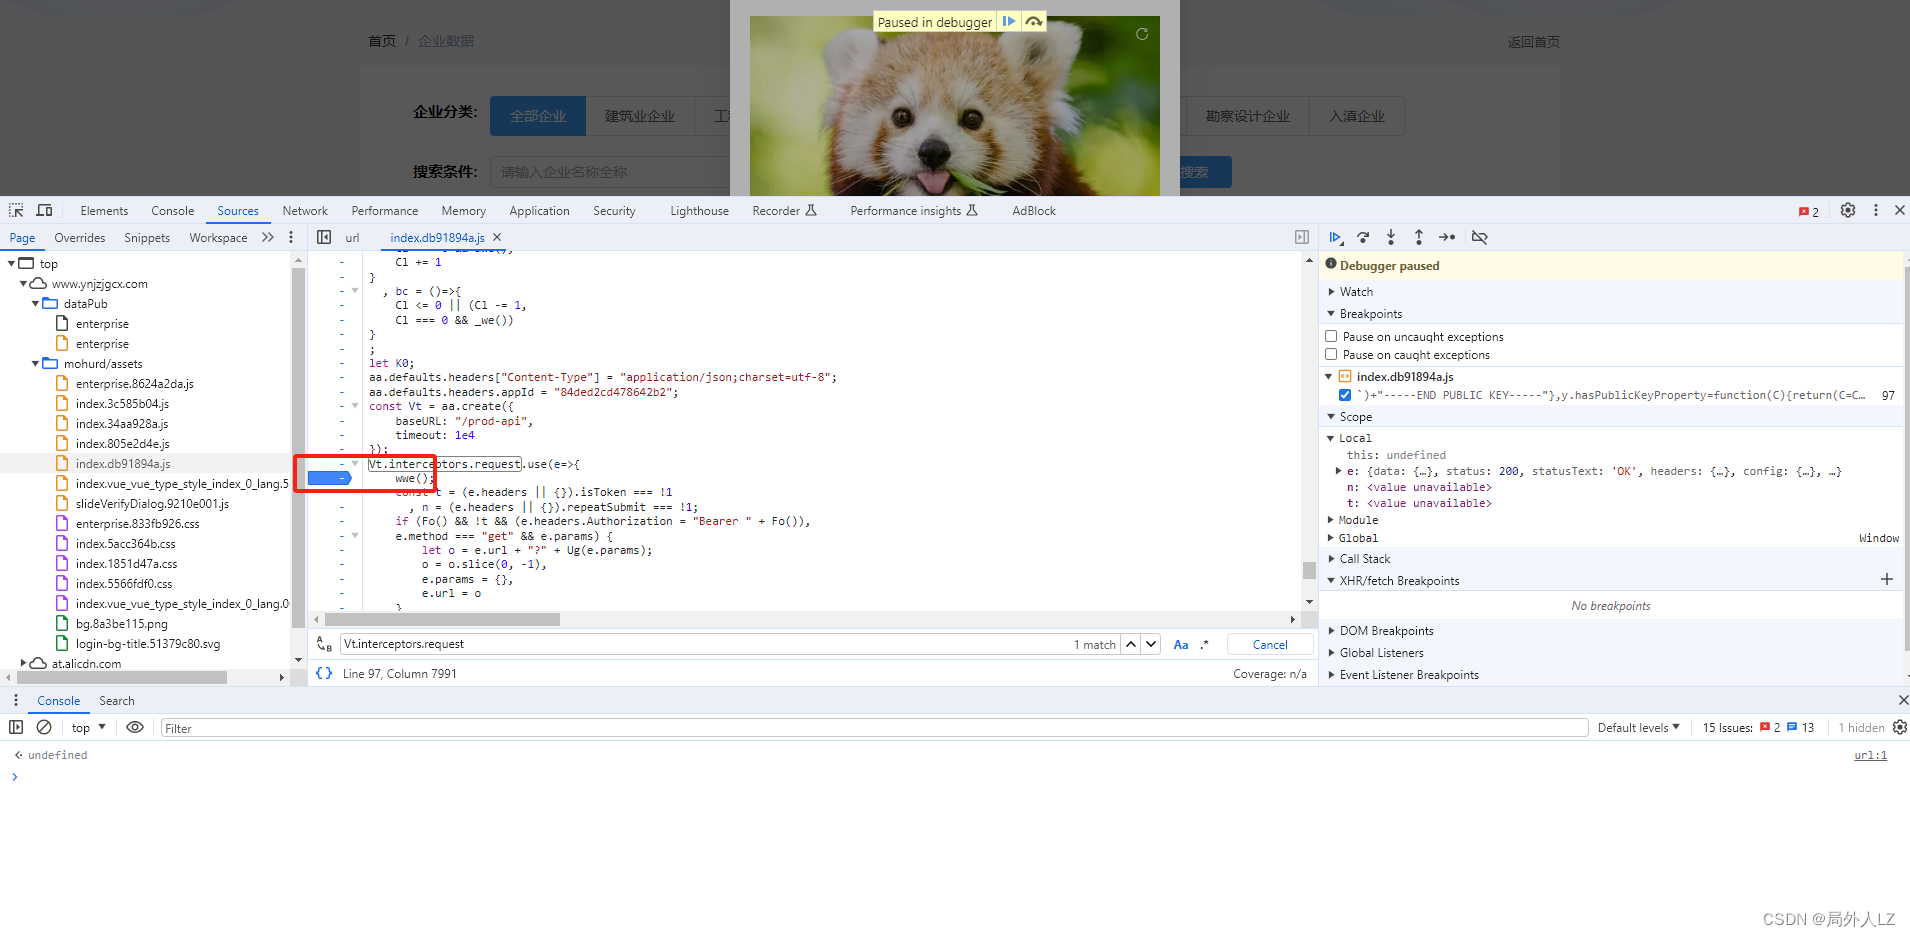Viewport: 1910px width, 937px height.
Task: Show the console sidebar icon
Action: tap(16, 727)
